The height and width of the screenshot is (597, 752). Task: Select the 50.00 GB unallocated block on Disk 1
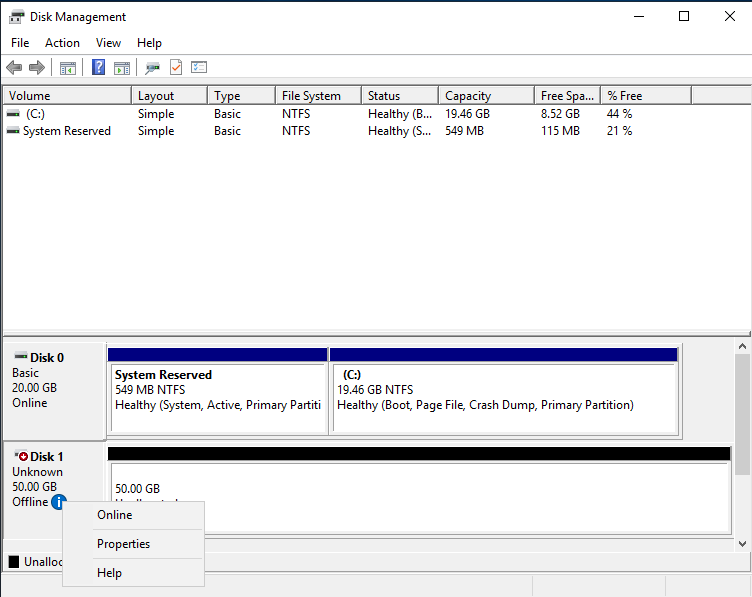click(419, 491)
